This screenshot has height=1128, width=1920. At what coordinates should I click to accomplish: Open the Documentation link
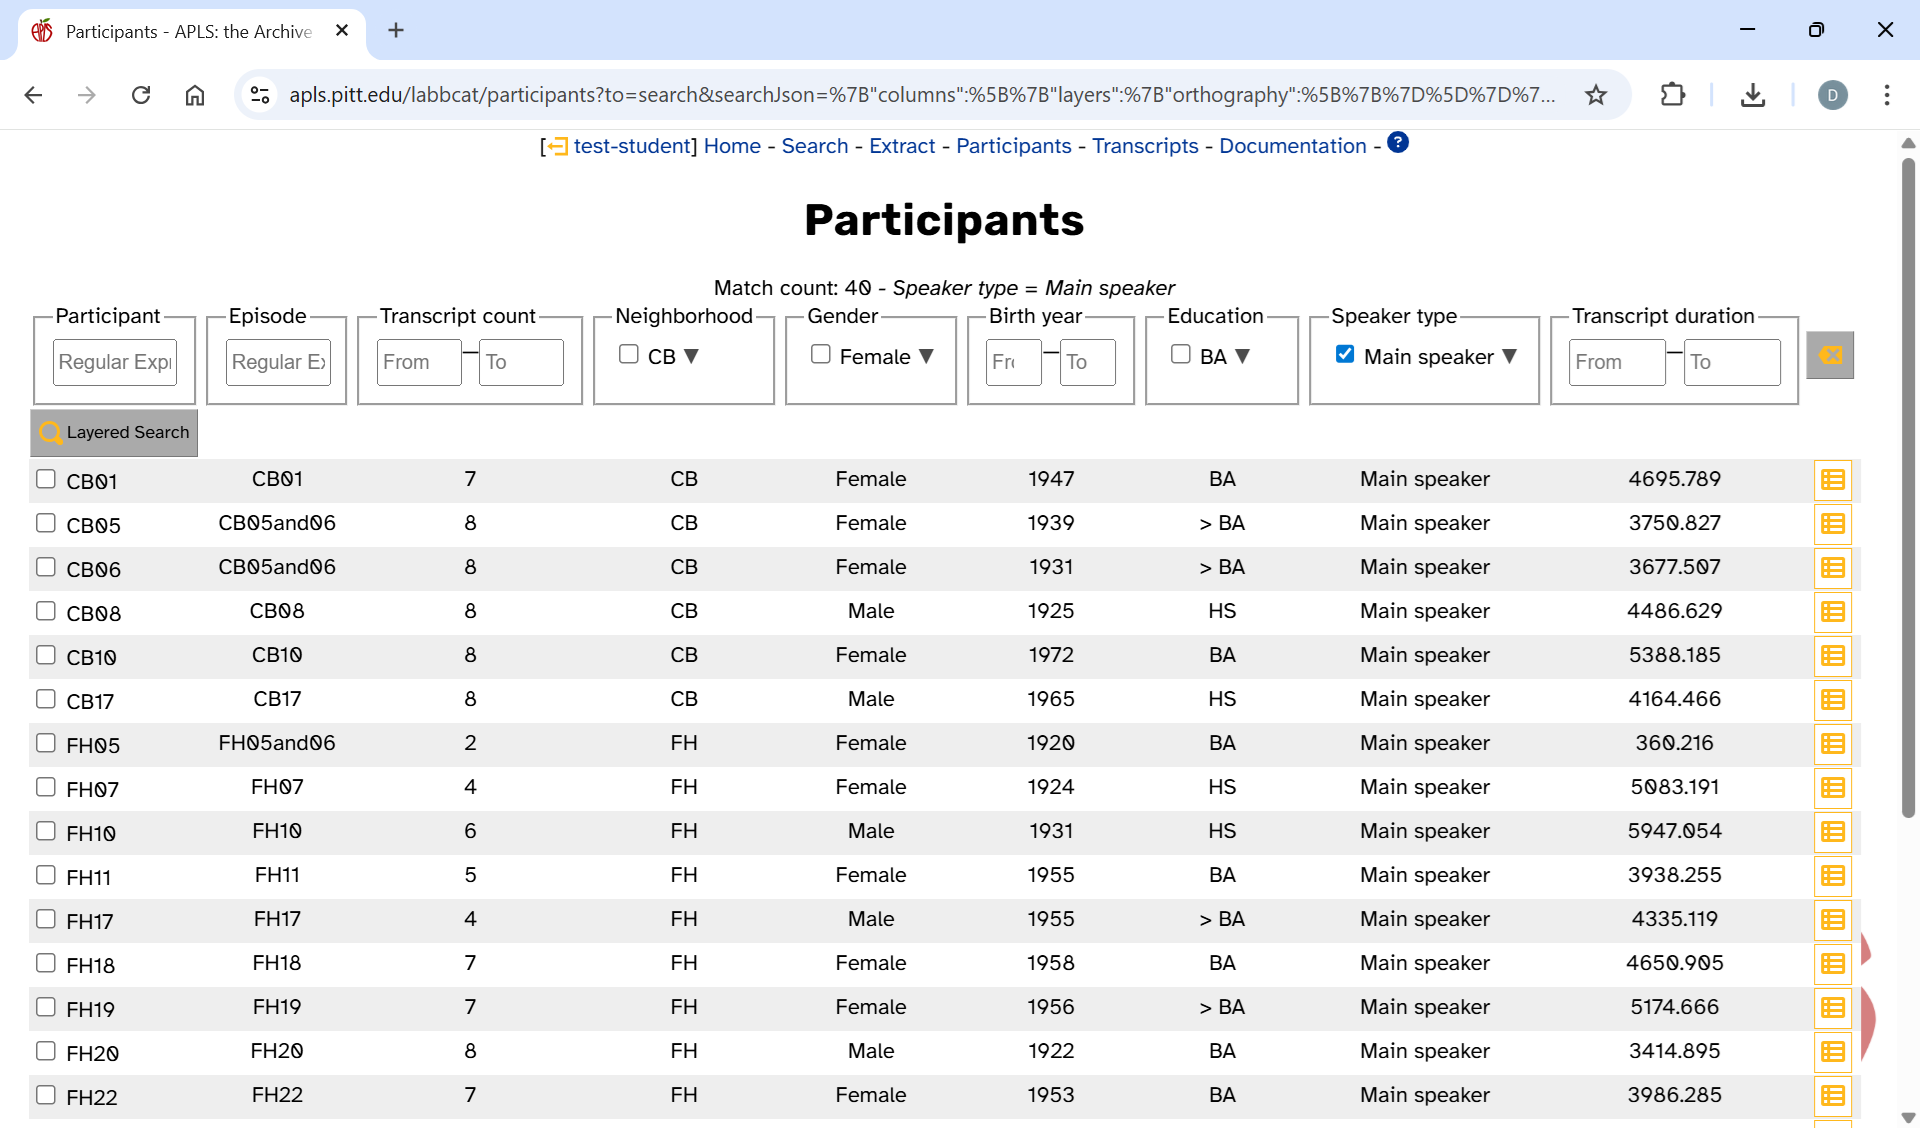pyautogui.click(x=1292, y=146)
